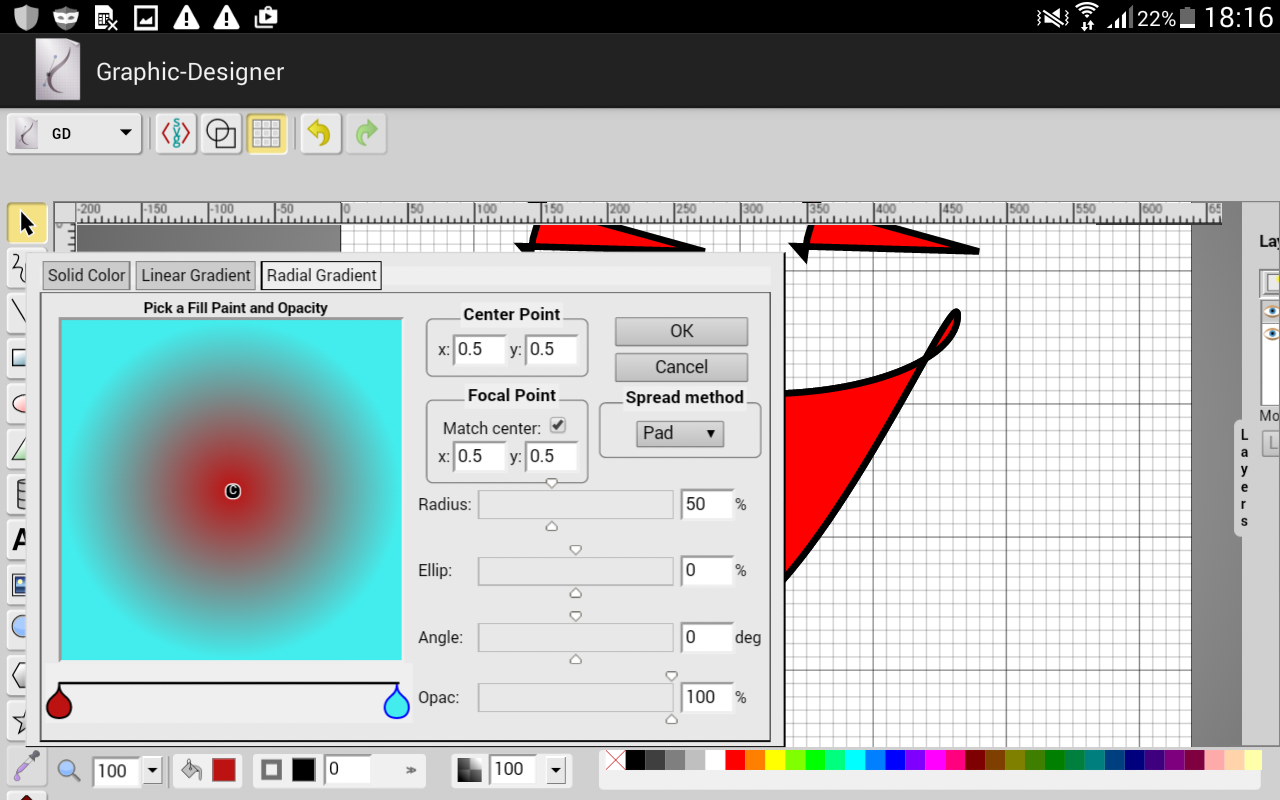The height and width of the screenshot is (800, 1280).
Task: Click the zoom magnifier icon
Action: click(69, 770)
